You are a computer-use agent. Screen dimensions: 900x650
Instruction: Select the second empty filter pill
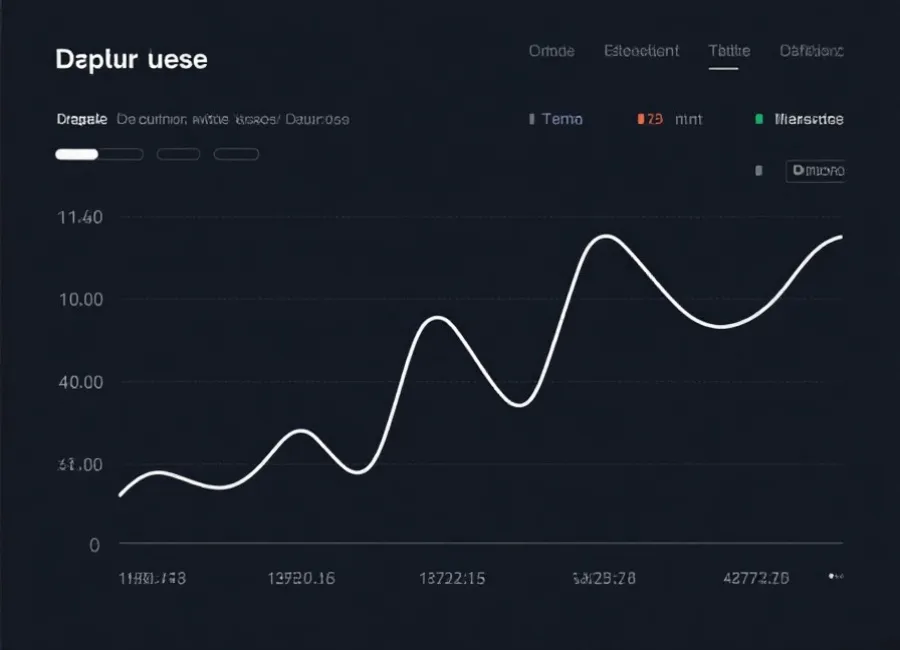click(x=178, y=153)
